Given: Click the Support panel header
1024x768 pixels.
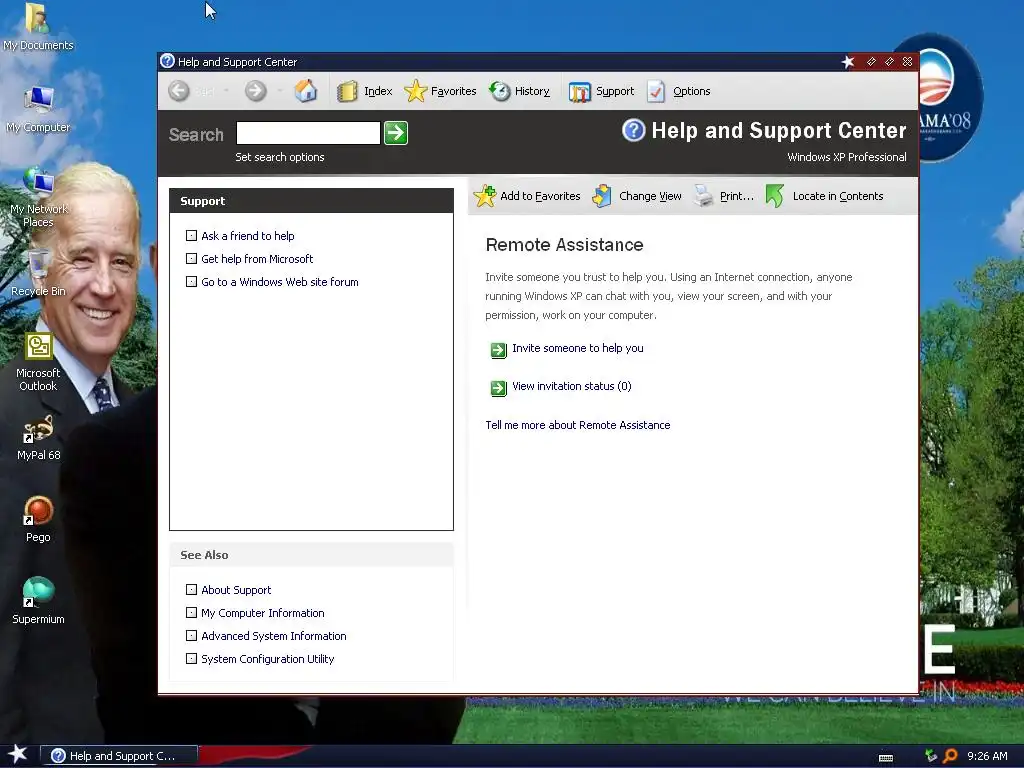Looking at the screenshot, I should (x=311, y=201).
